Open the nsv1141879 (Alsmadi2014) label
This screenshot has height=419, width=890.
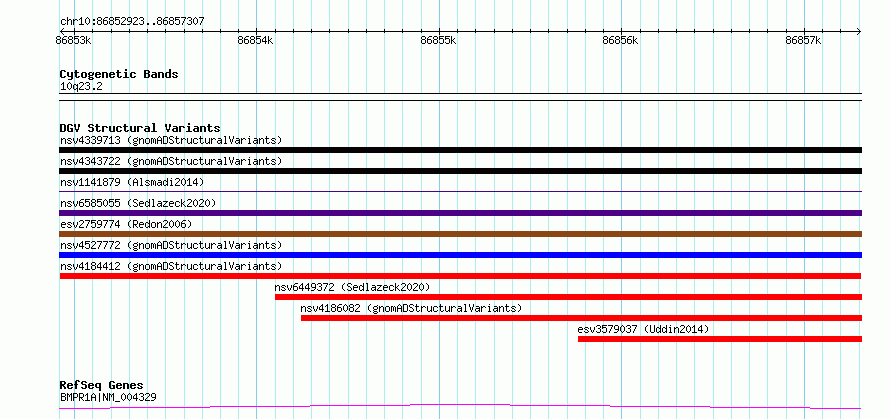click(132, 182)
